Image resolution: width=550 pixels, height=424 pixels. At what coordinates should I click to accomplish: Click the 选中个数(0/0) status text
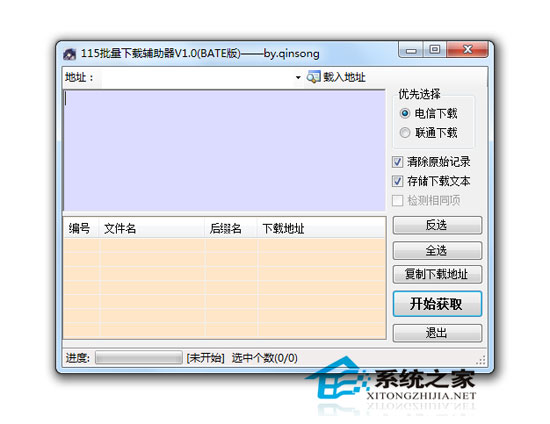pyautogui.click(x=264, y=358)
